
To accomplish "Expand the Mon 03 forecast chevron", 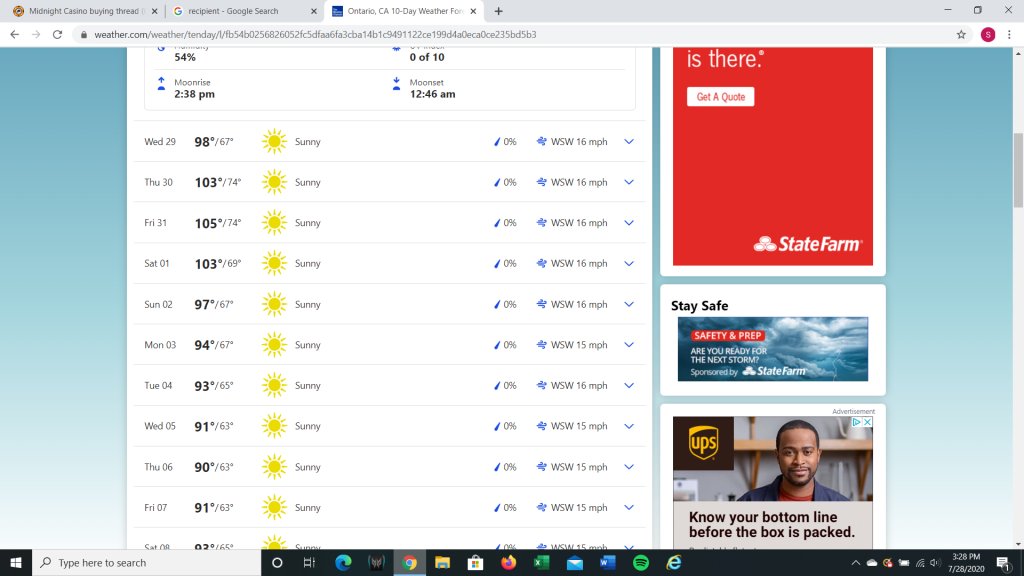I will coord(628,345).
